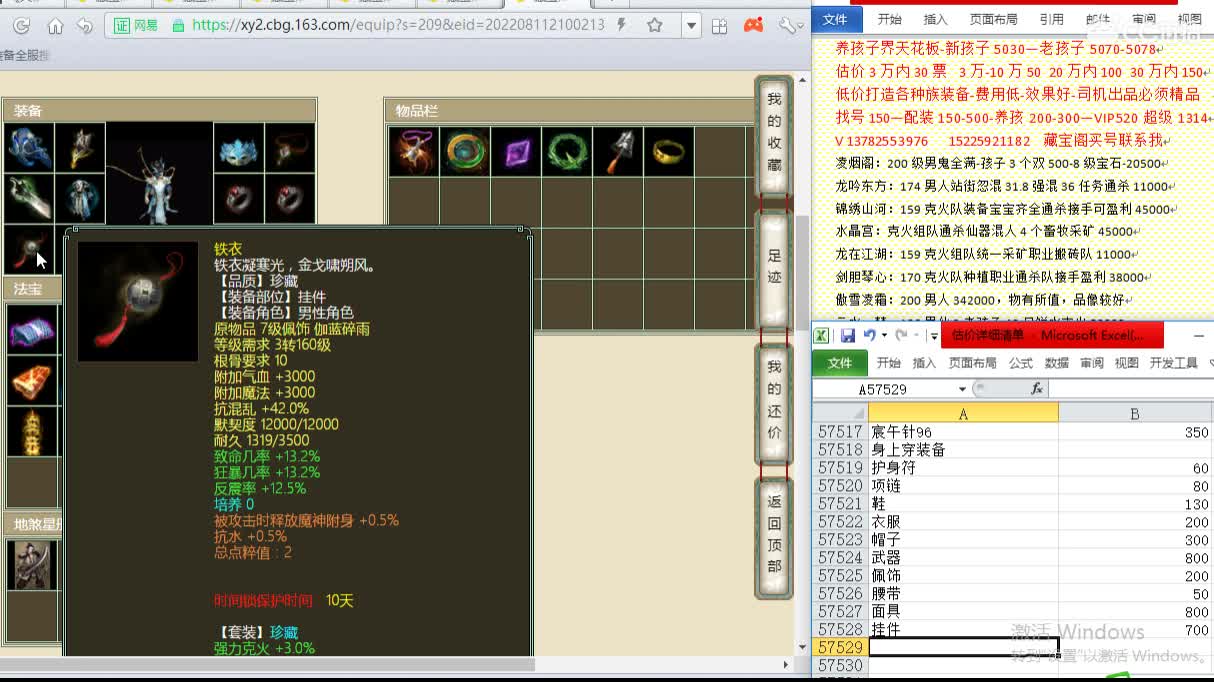Select the golden necklace equipment slot
The width and height of the screenshot is (1214, 682).
point(80,148)
